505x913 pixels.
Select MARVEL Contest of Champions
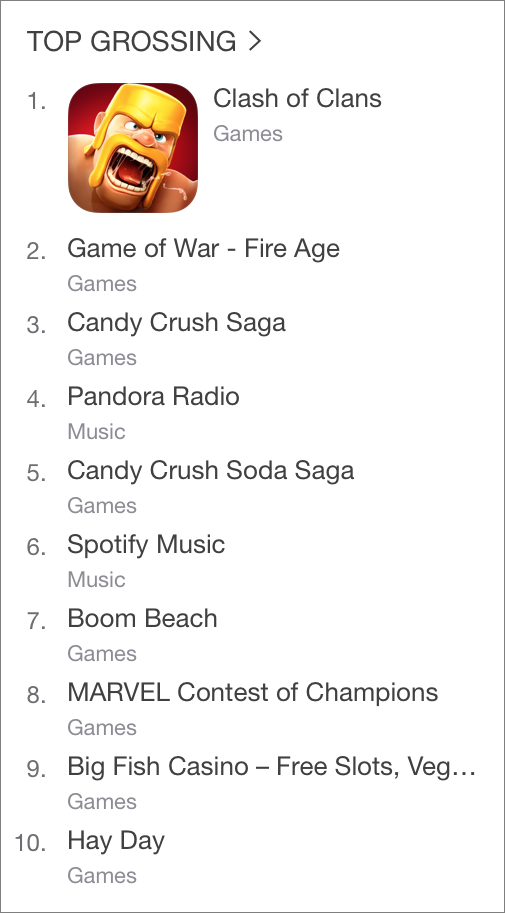(x=253, y=692)
